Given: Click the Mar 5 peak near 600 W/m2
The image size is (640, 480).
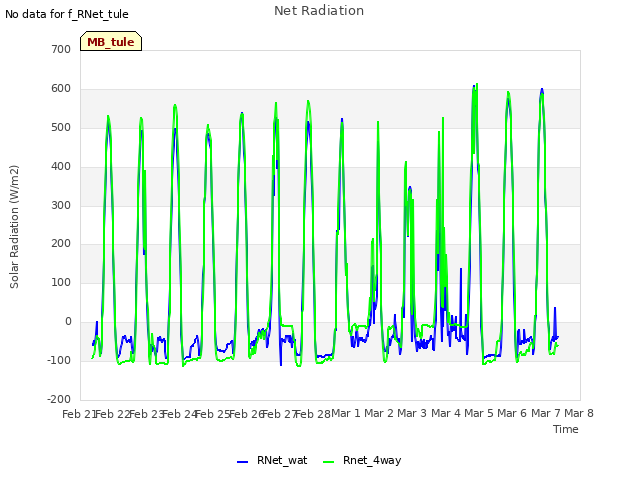Looking at the screenshot, I should click(x=476, y=86).
